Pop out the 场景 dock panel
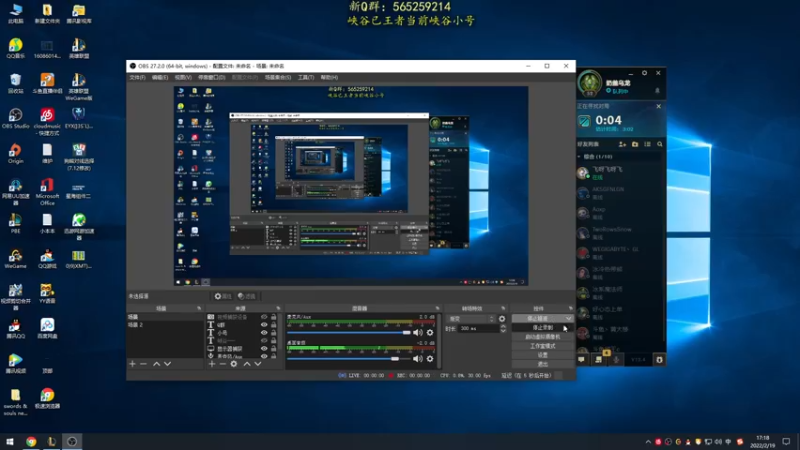 [x=199, y=308]
